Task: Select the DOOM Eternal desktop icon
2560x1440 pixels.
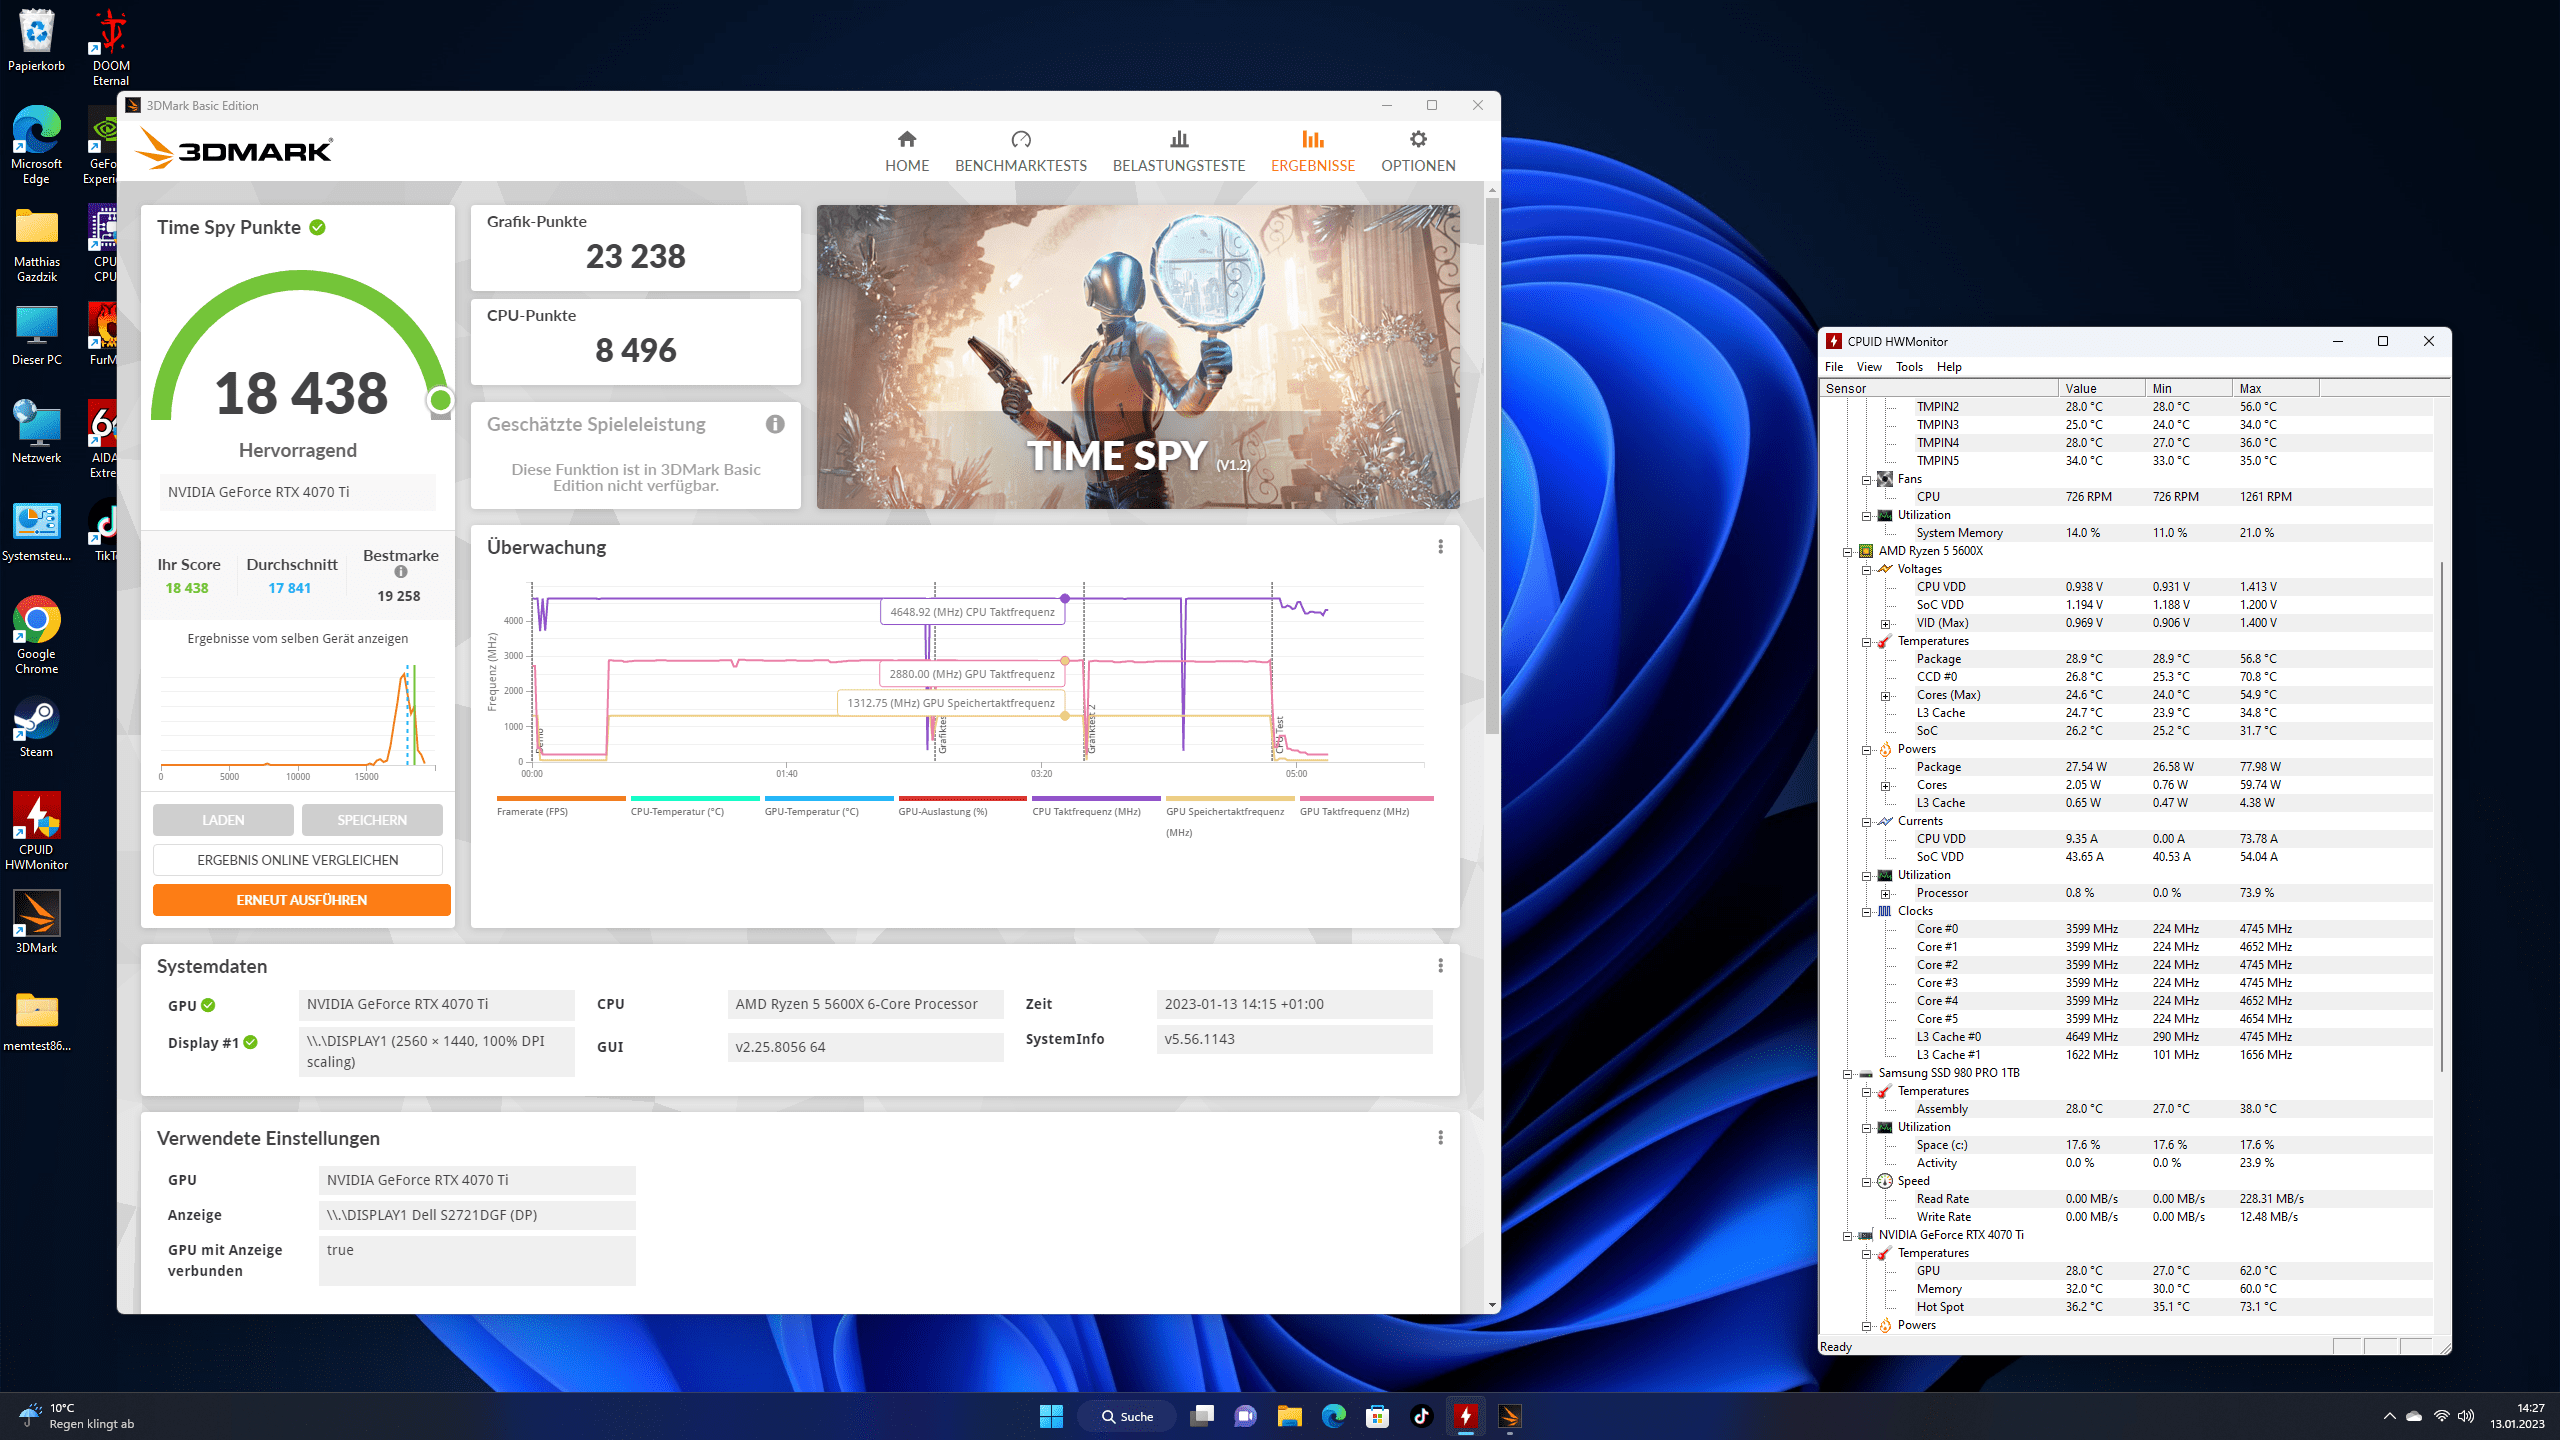Action: coord(111,47)
